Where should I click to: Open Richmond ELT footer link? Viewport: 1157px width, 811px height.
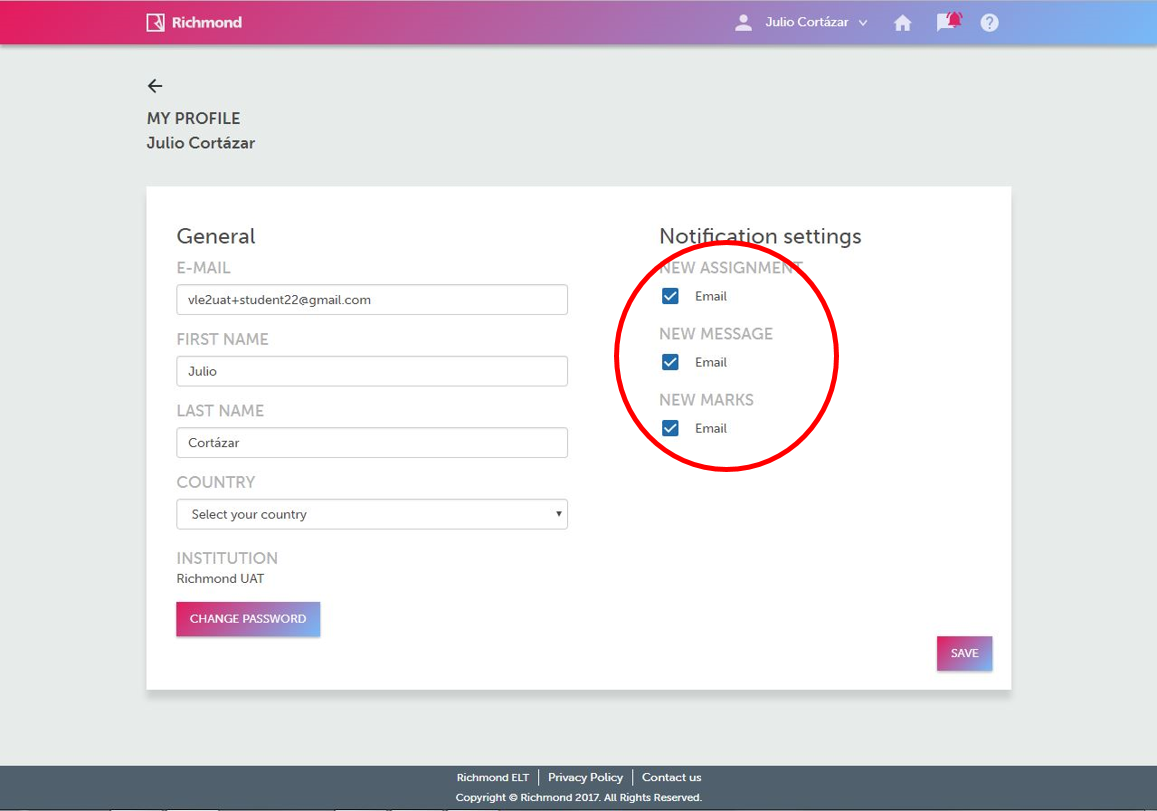[493, 777]
